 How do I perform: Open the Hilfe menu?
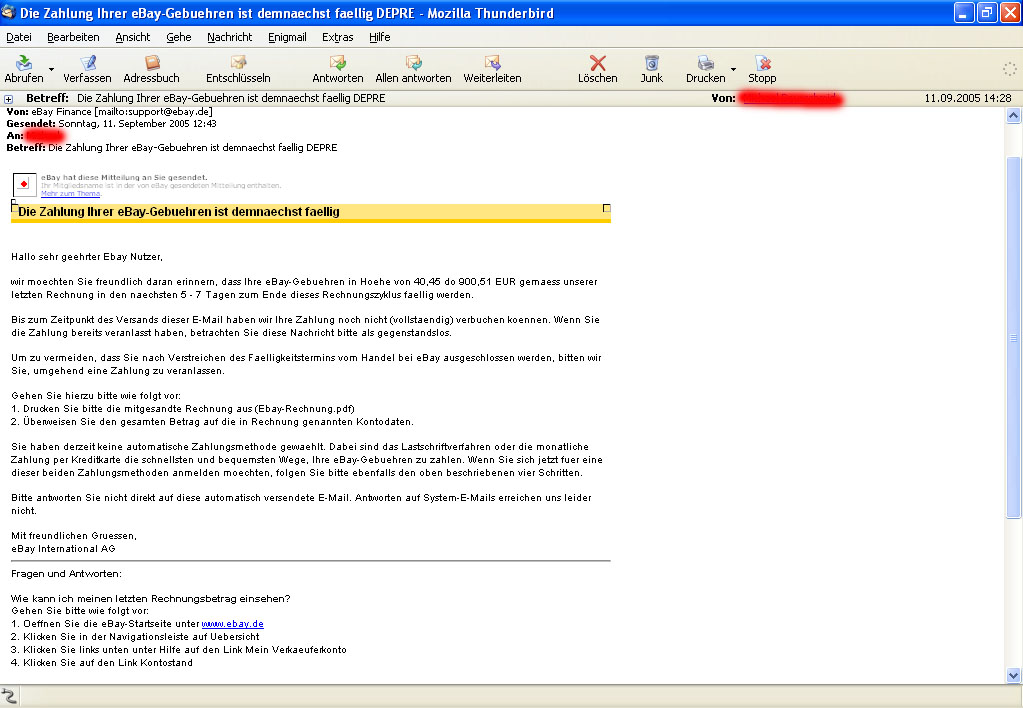click(380, 37)
